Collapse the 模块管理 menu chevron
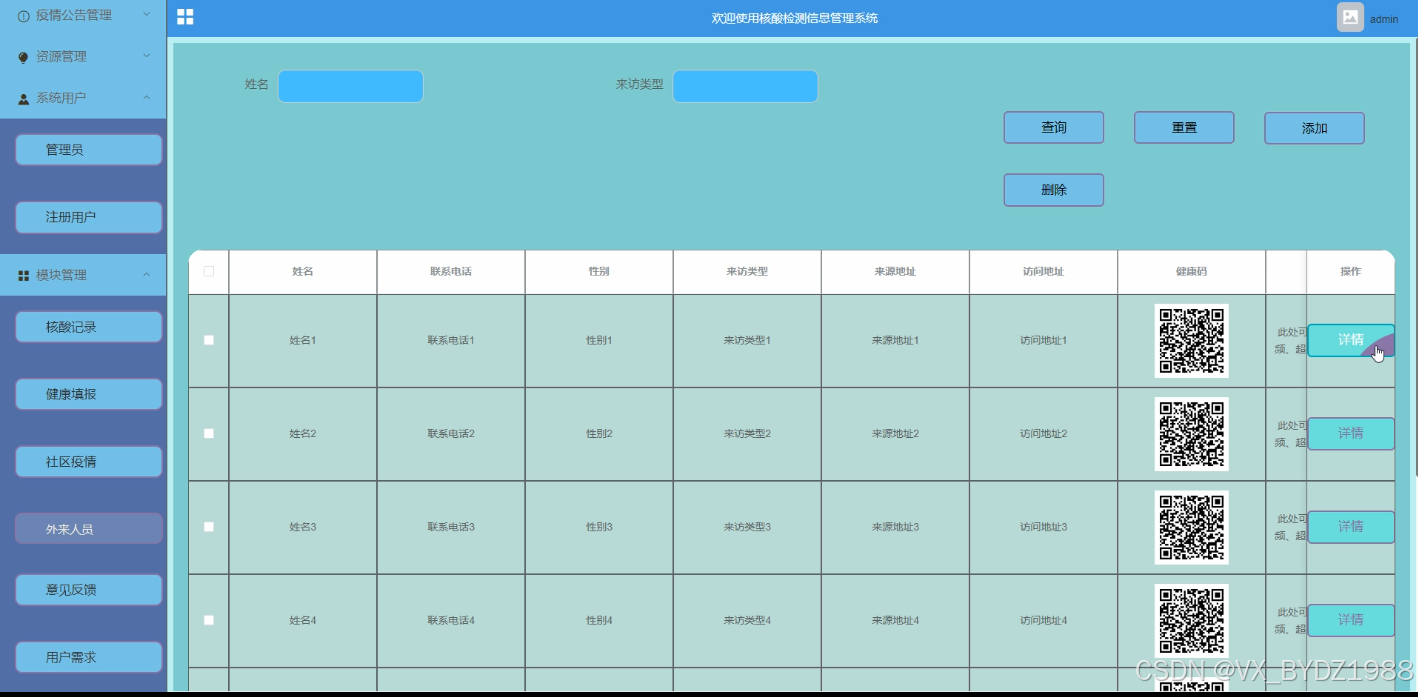The image size is (1418, 697). point(147,275)
